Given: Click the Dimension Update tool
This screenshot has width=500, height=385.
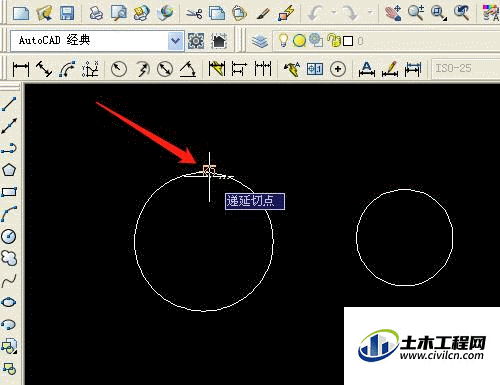Looking at the screenshot, I should click(x=413, y=69).
